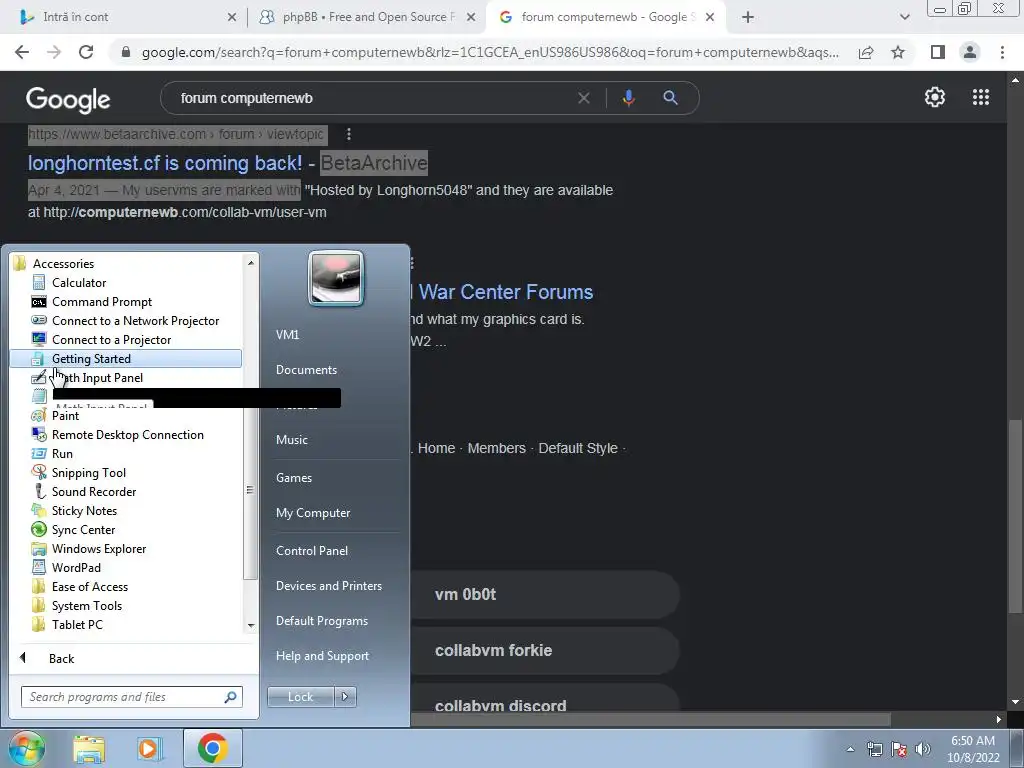Screen dimensions: 1024x768
Task: Open Documents from Start menu
Action: 306,370
